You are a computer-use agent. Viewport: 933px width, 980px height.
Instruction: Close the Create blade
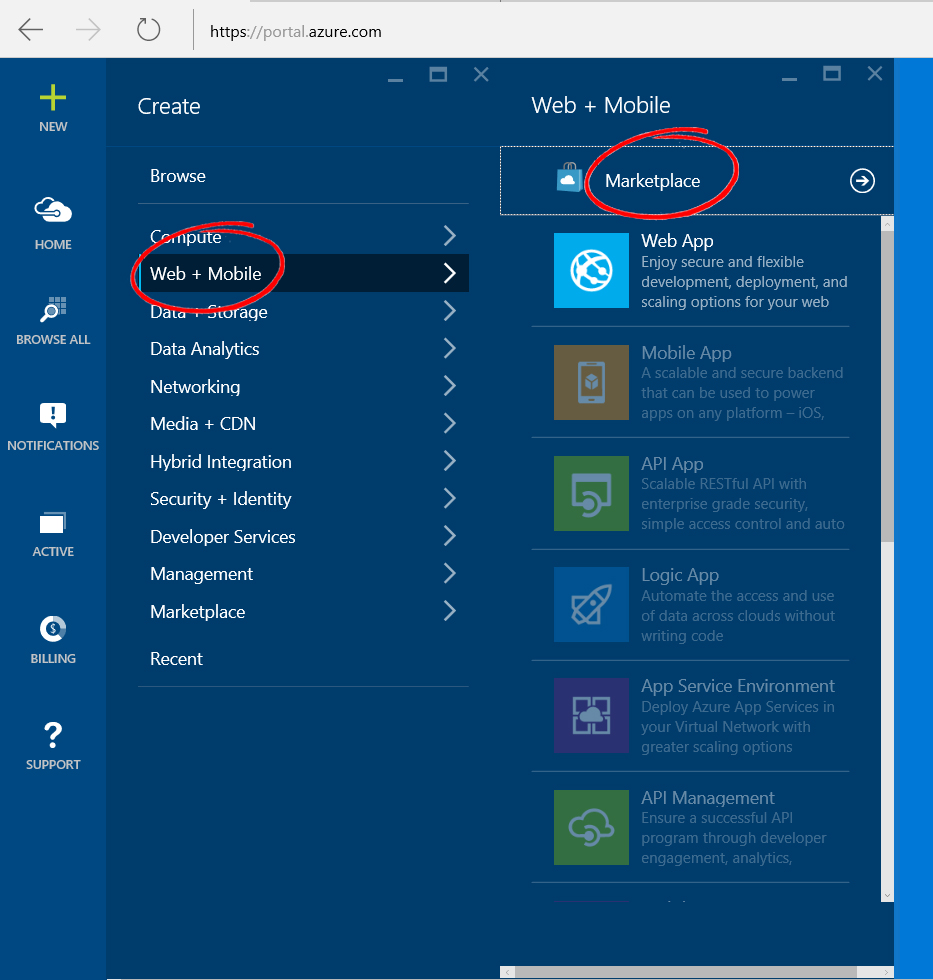pos(481,74)
